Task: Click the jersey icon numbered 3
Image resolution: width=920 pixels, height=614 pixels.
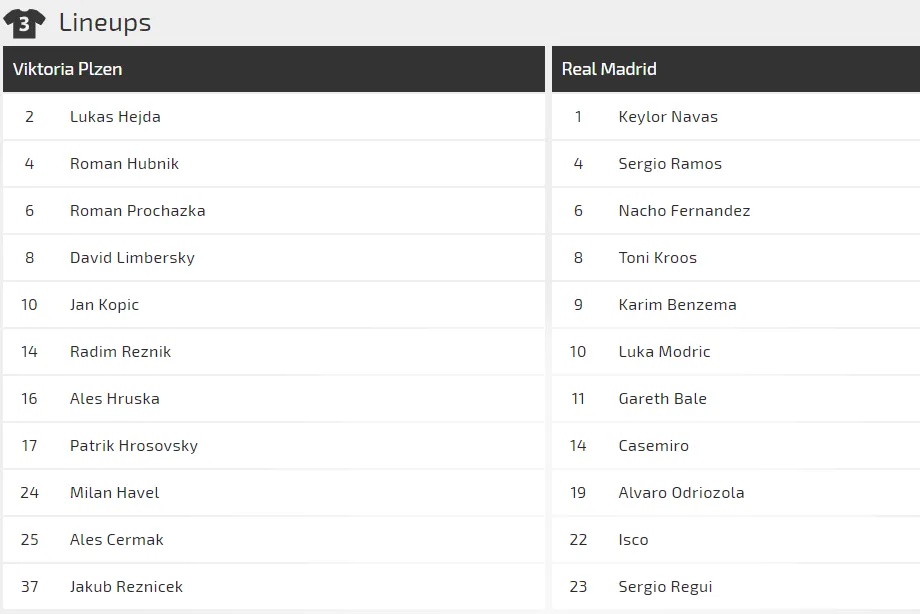Action: coord(24,23)
